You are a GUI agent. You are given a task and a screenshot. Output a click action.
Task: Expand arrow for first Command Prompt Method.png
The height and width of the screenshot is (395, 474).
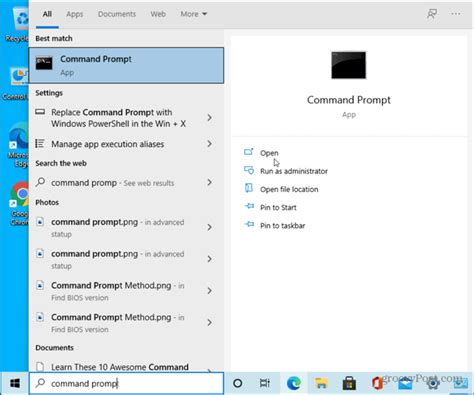(x=209, y=291)
